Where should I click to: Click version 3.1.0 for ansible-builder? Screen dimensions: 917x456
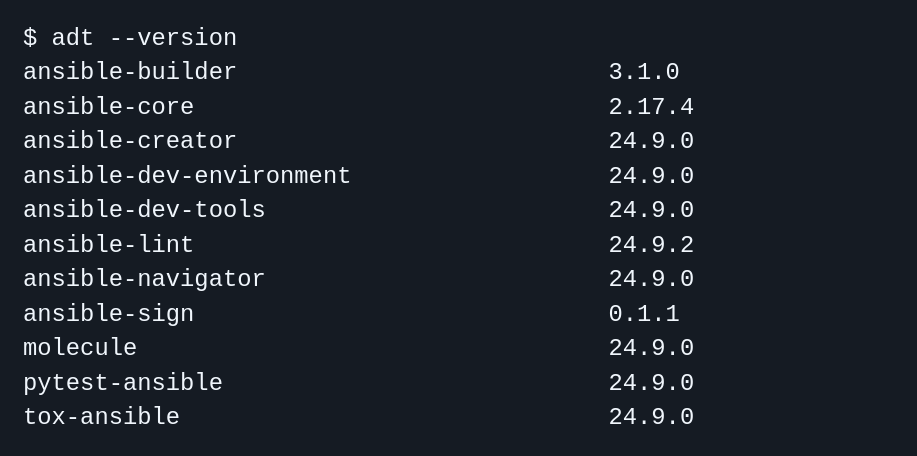[x=644, y=72]
